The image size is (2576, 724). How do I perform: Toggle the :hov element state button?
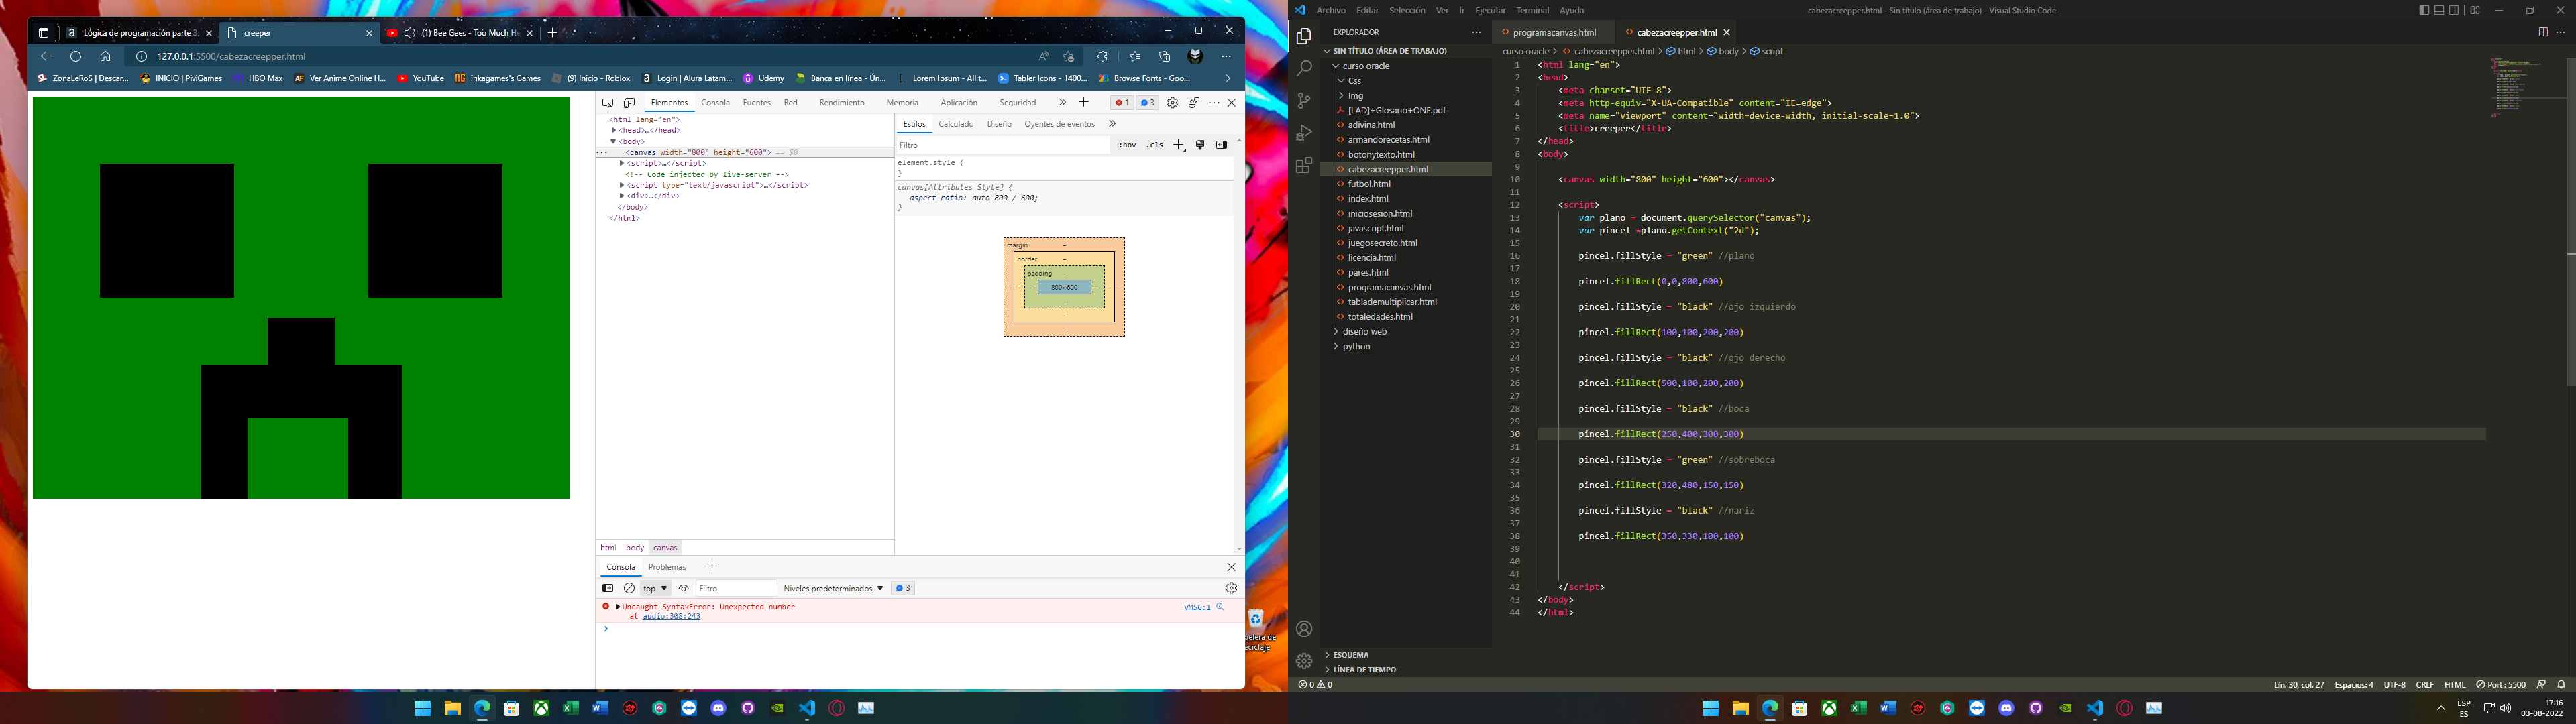tap(1128, 145)
